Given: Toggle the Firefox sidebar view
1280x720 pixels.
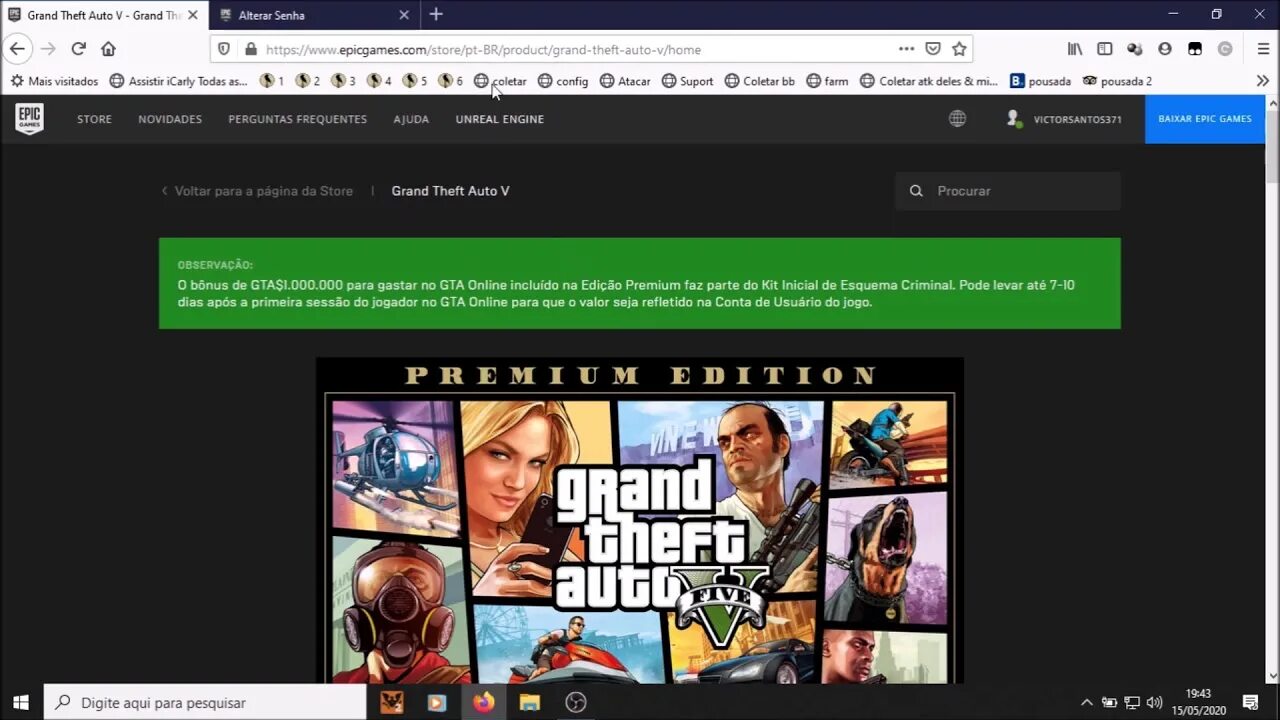Looking at the screenshot, I should pyautogui.click(x=1105, y=49).
